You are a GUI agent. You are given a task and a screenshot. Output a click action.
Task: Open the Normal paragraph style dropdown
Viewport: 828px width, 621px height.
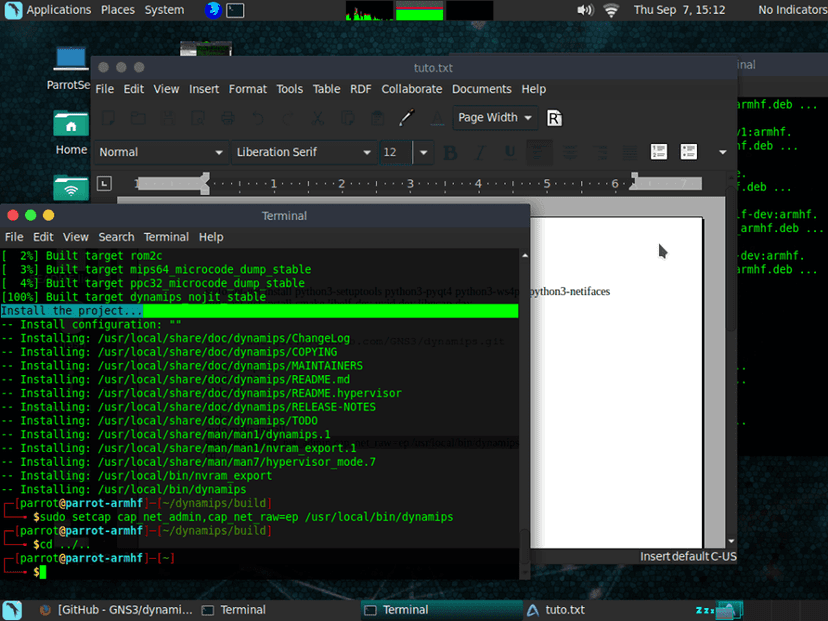[x=161, y=152]
